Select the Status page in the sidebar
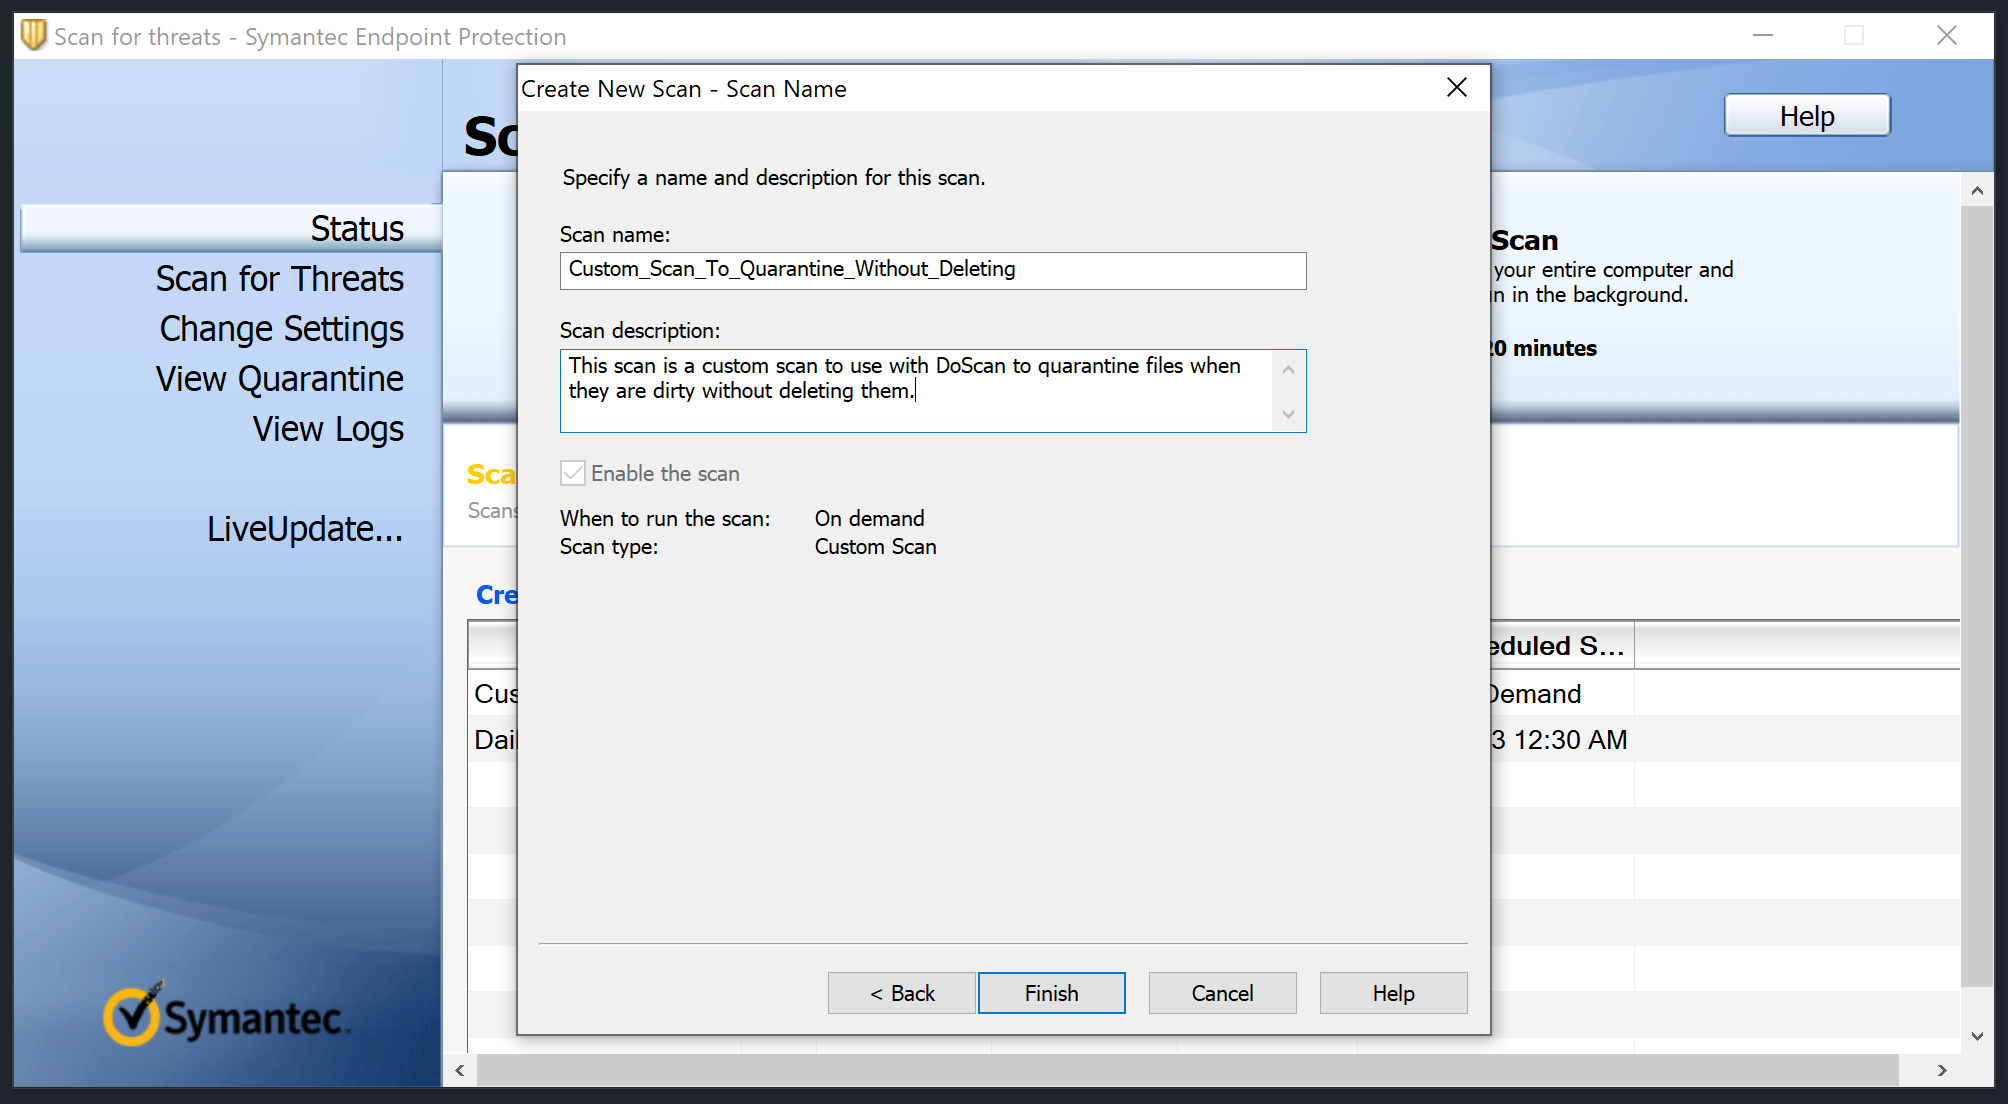Screen dimensions: 2008x1104 coord(356,228)
